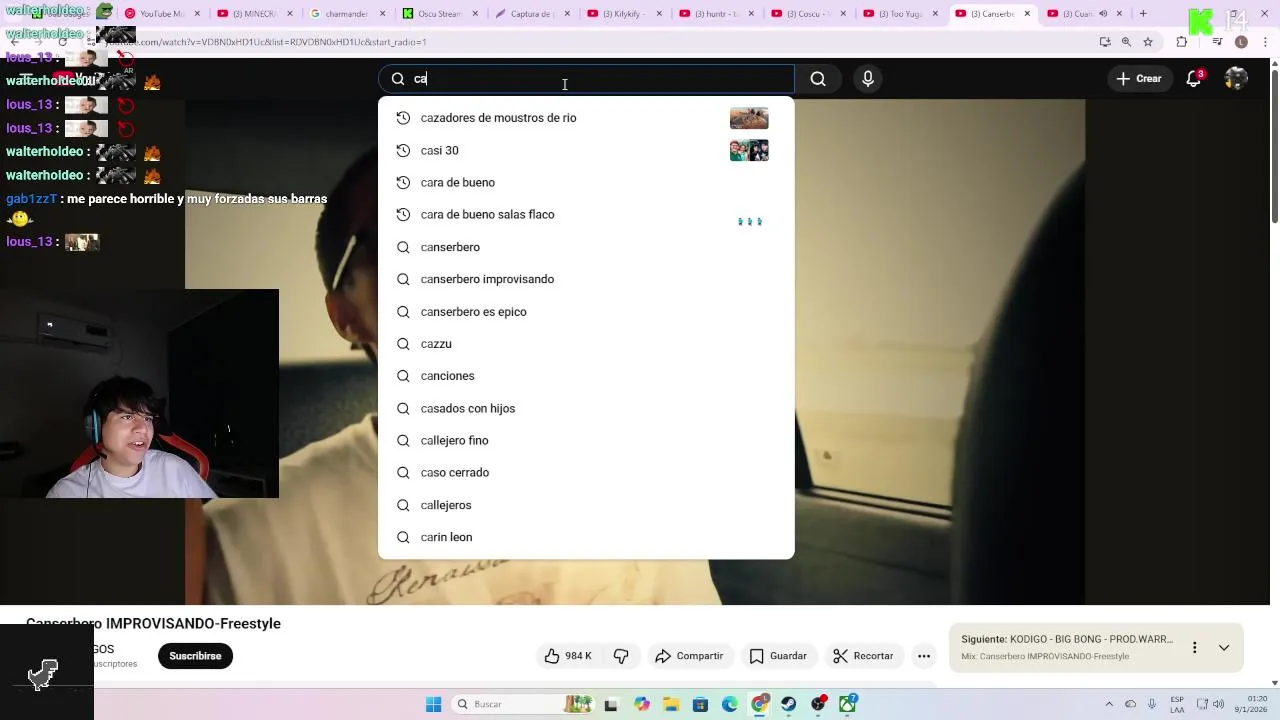Dislike the video with thumbs-down icon
The image size is (1280, 720).
621,656
